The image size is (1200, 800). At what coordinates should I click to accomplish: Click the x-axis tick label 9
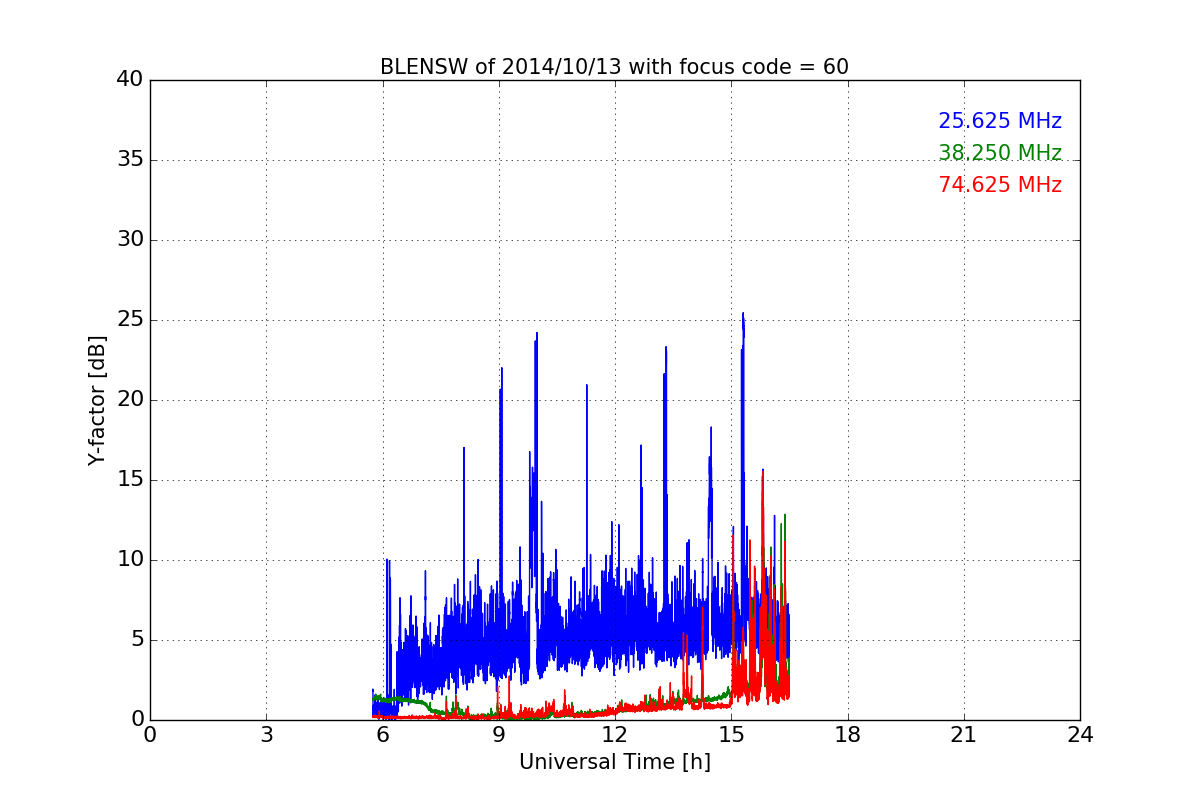(x=499, y=735)
